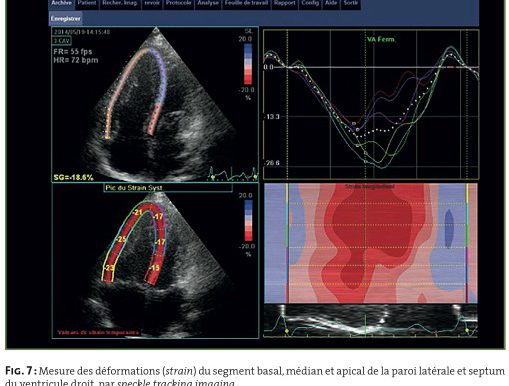509x386 pixels.
Task: Click the VA Ferm marker on strain graph
Action: pos(381,39)
